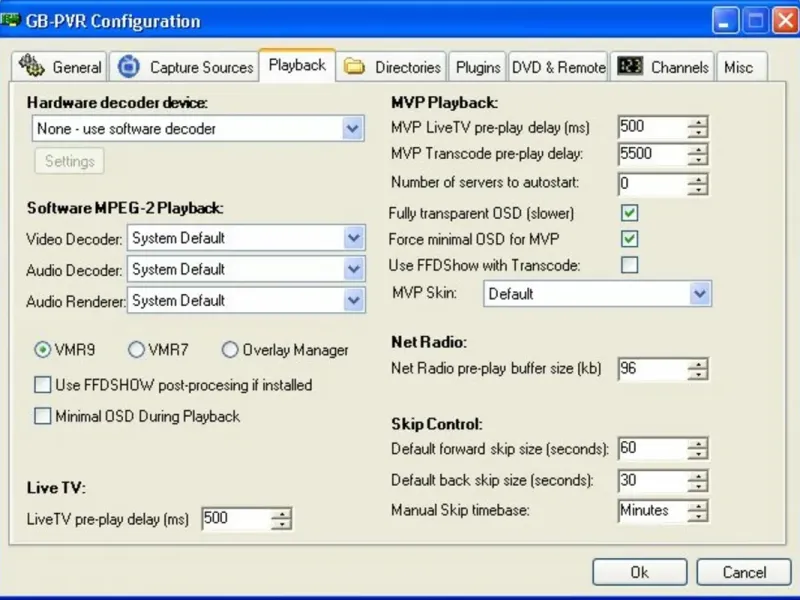
Task: Increase MVP LiveTV pre-play delay
Action: click(x=697, y=121)
